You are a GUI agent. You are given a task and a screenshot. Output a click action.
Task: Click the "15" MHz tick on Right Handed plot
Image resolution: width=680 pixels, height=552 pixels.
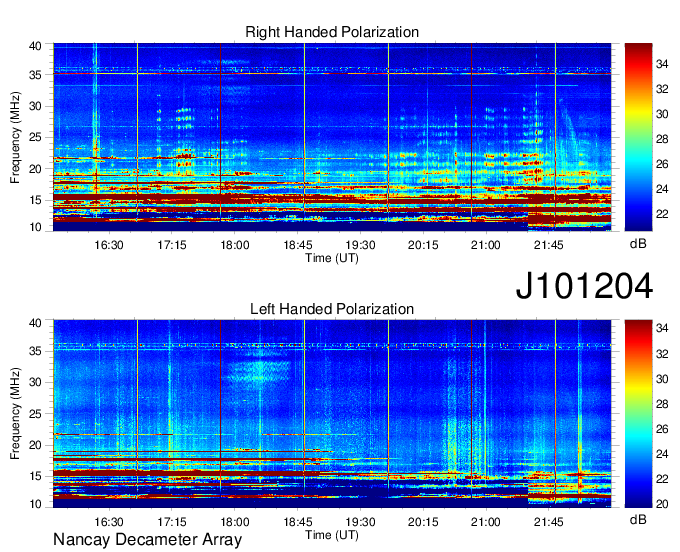tap(36, 200)
